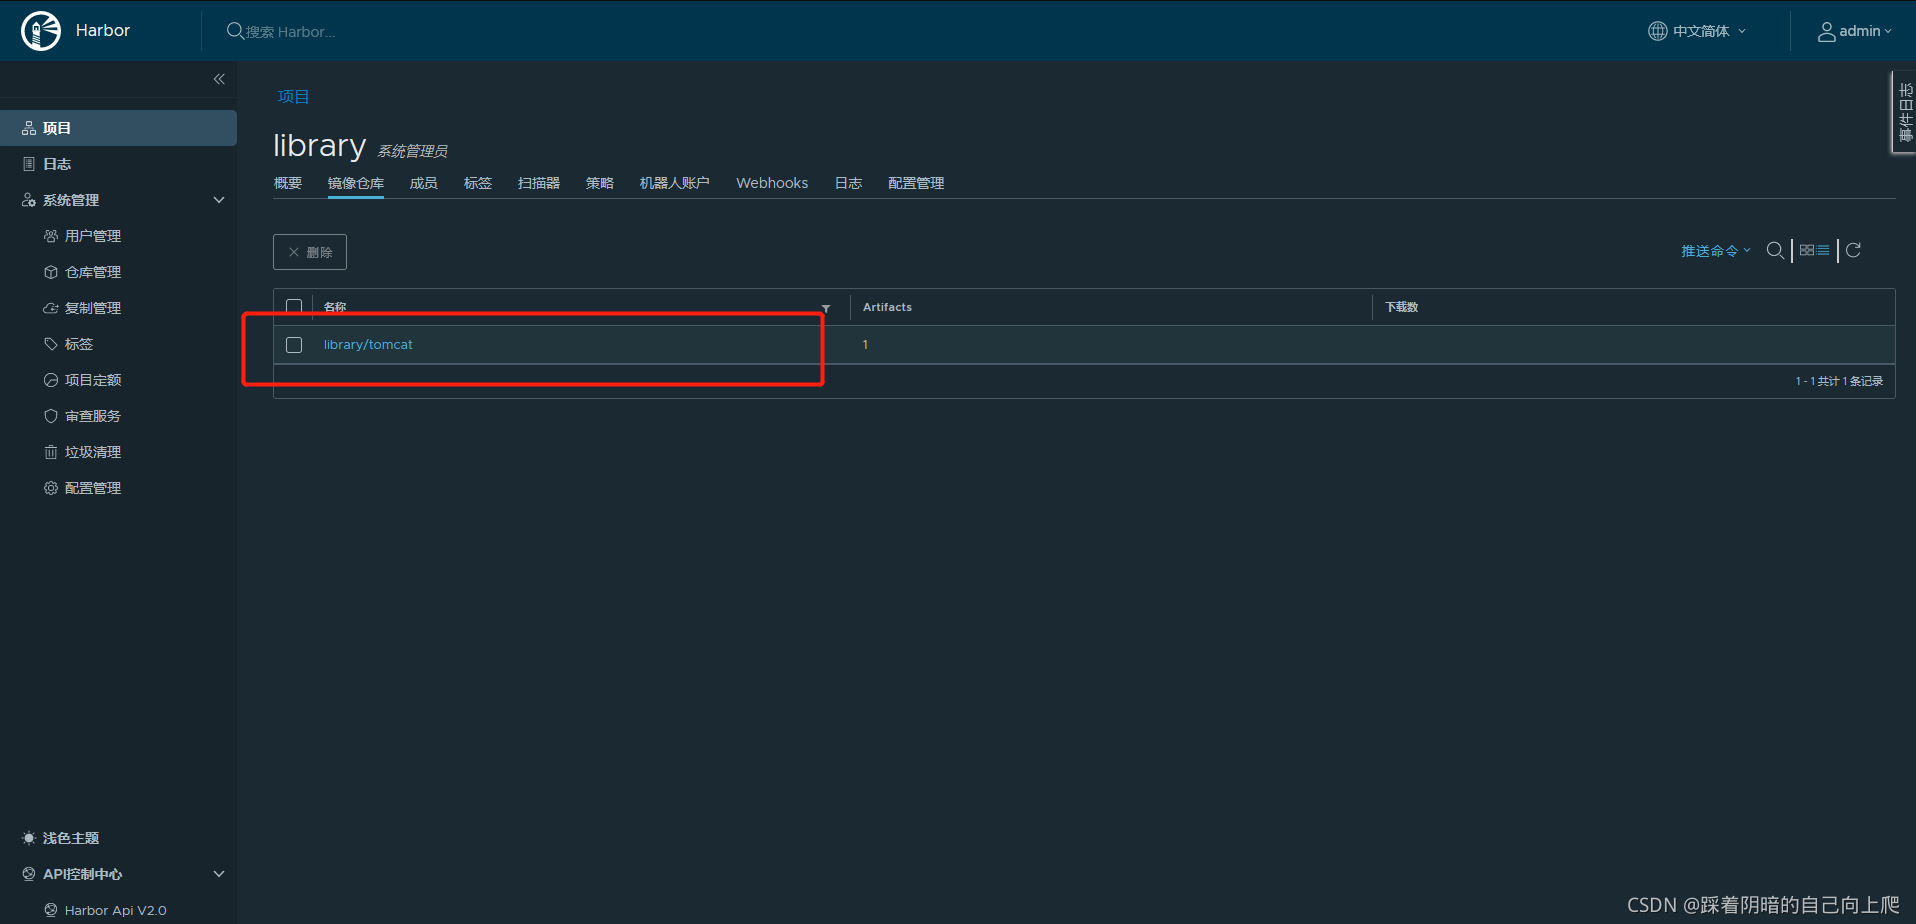Switch to the 成员 tab
The height and width of the screenshot is (924, 1916).
[x=424, y=183]
